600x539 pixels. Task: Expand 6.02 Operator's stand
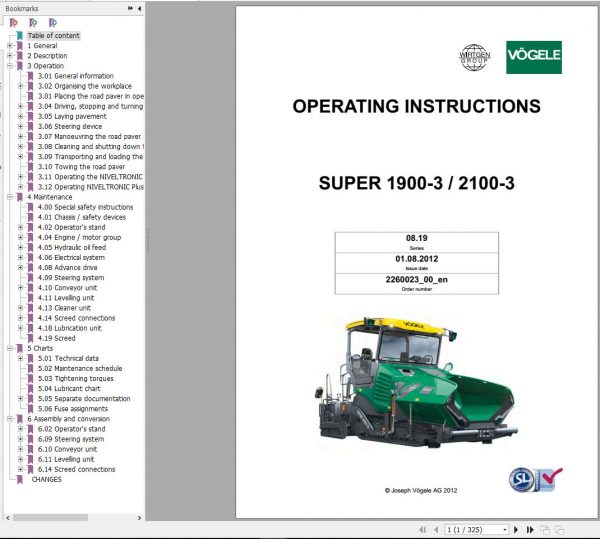[21, 429]
